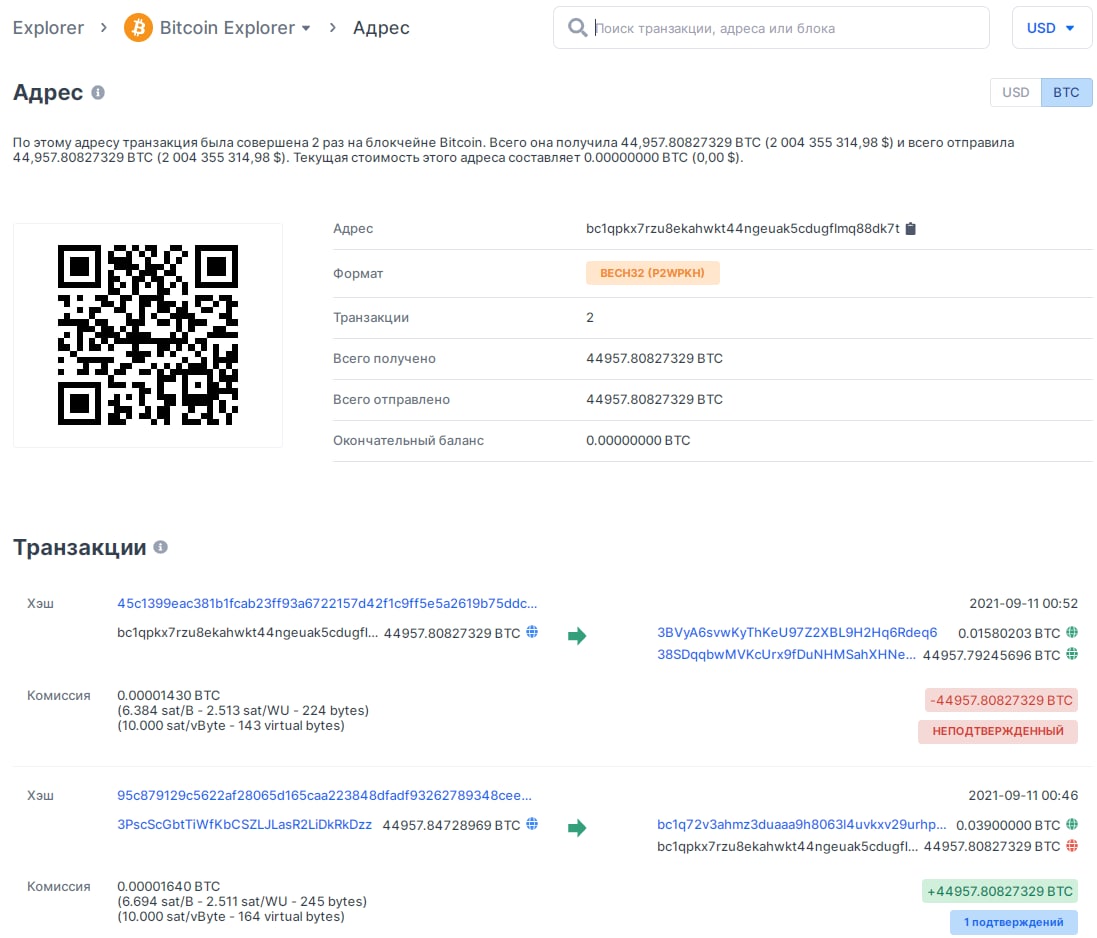The image size is (1097, 938).
Task: Open address 3PscScGbtTiWfKbCSZLJLasR2LiDkRkDzz
Action: (x=244, y=825)
